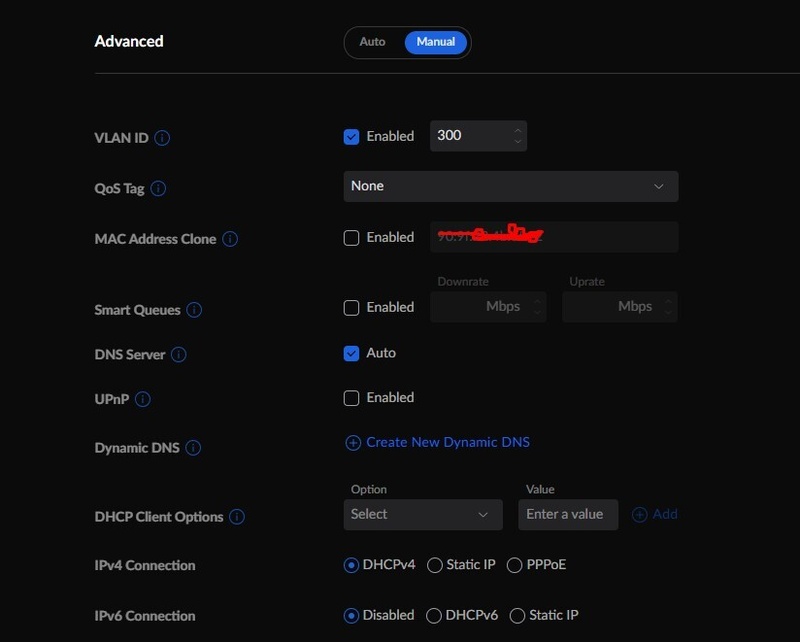Open the DHCP Option Select dropdown
This screenshot has width=800, height=642.
point(423,514)
